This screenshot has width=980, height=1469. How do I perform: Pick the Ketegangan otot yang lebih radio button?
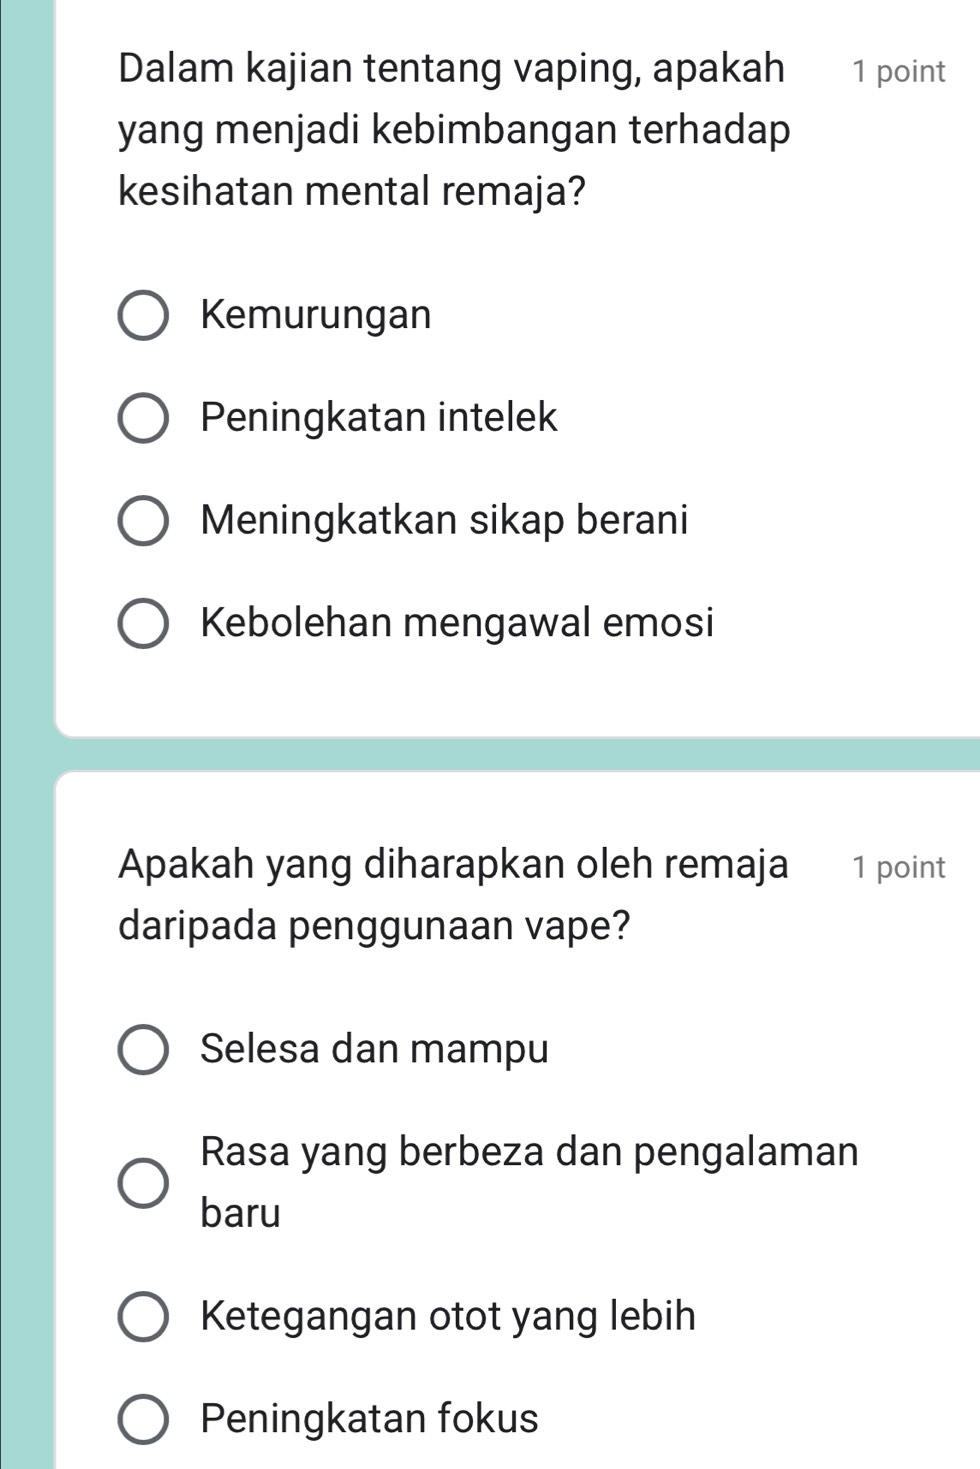point(144,1317)
